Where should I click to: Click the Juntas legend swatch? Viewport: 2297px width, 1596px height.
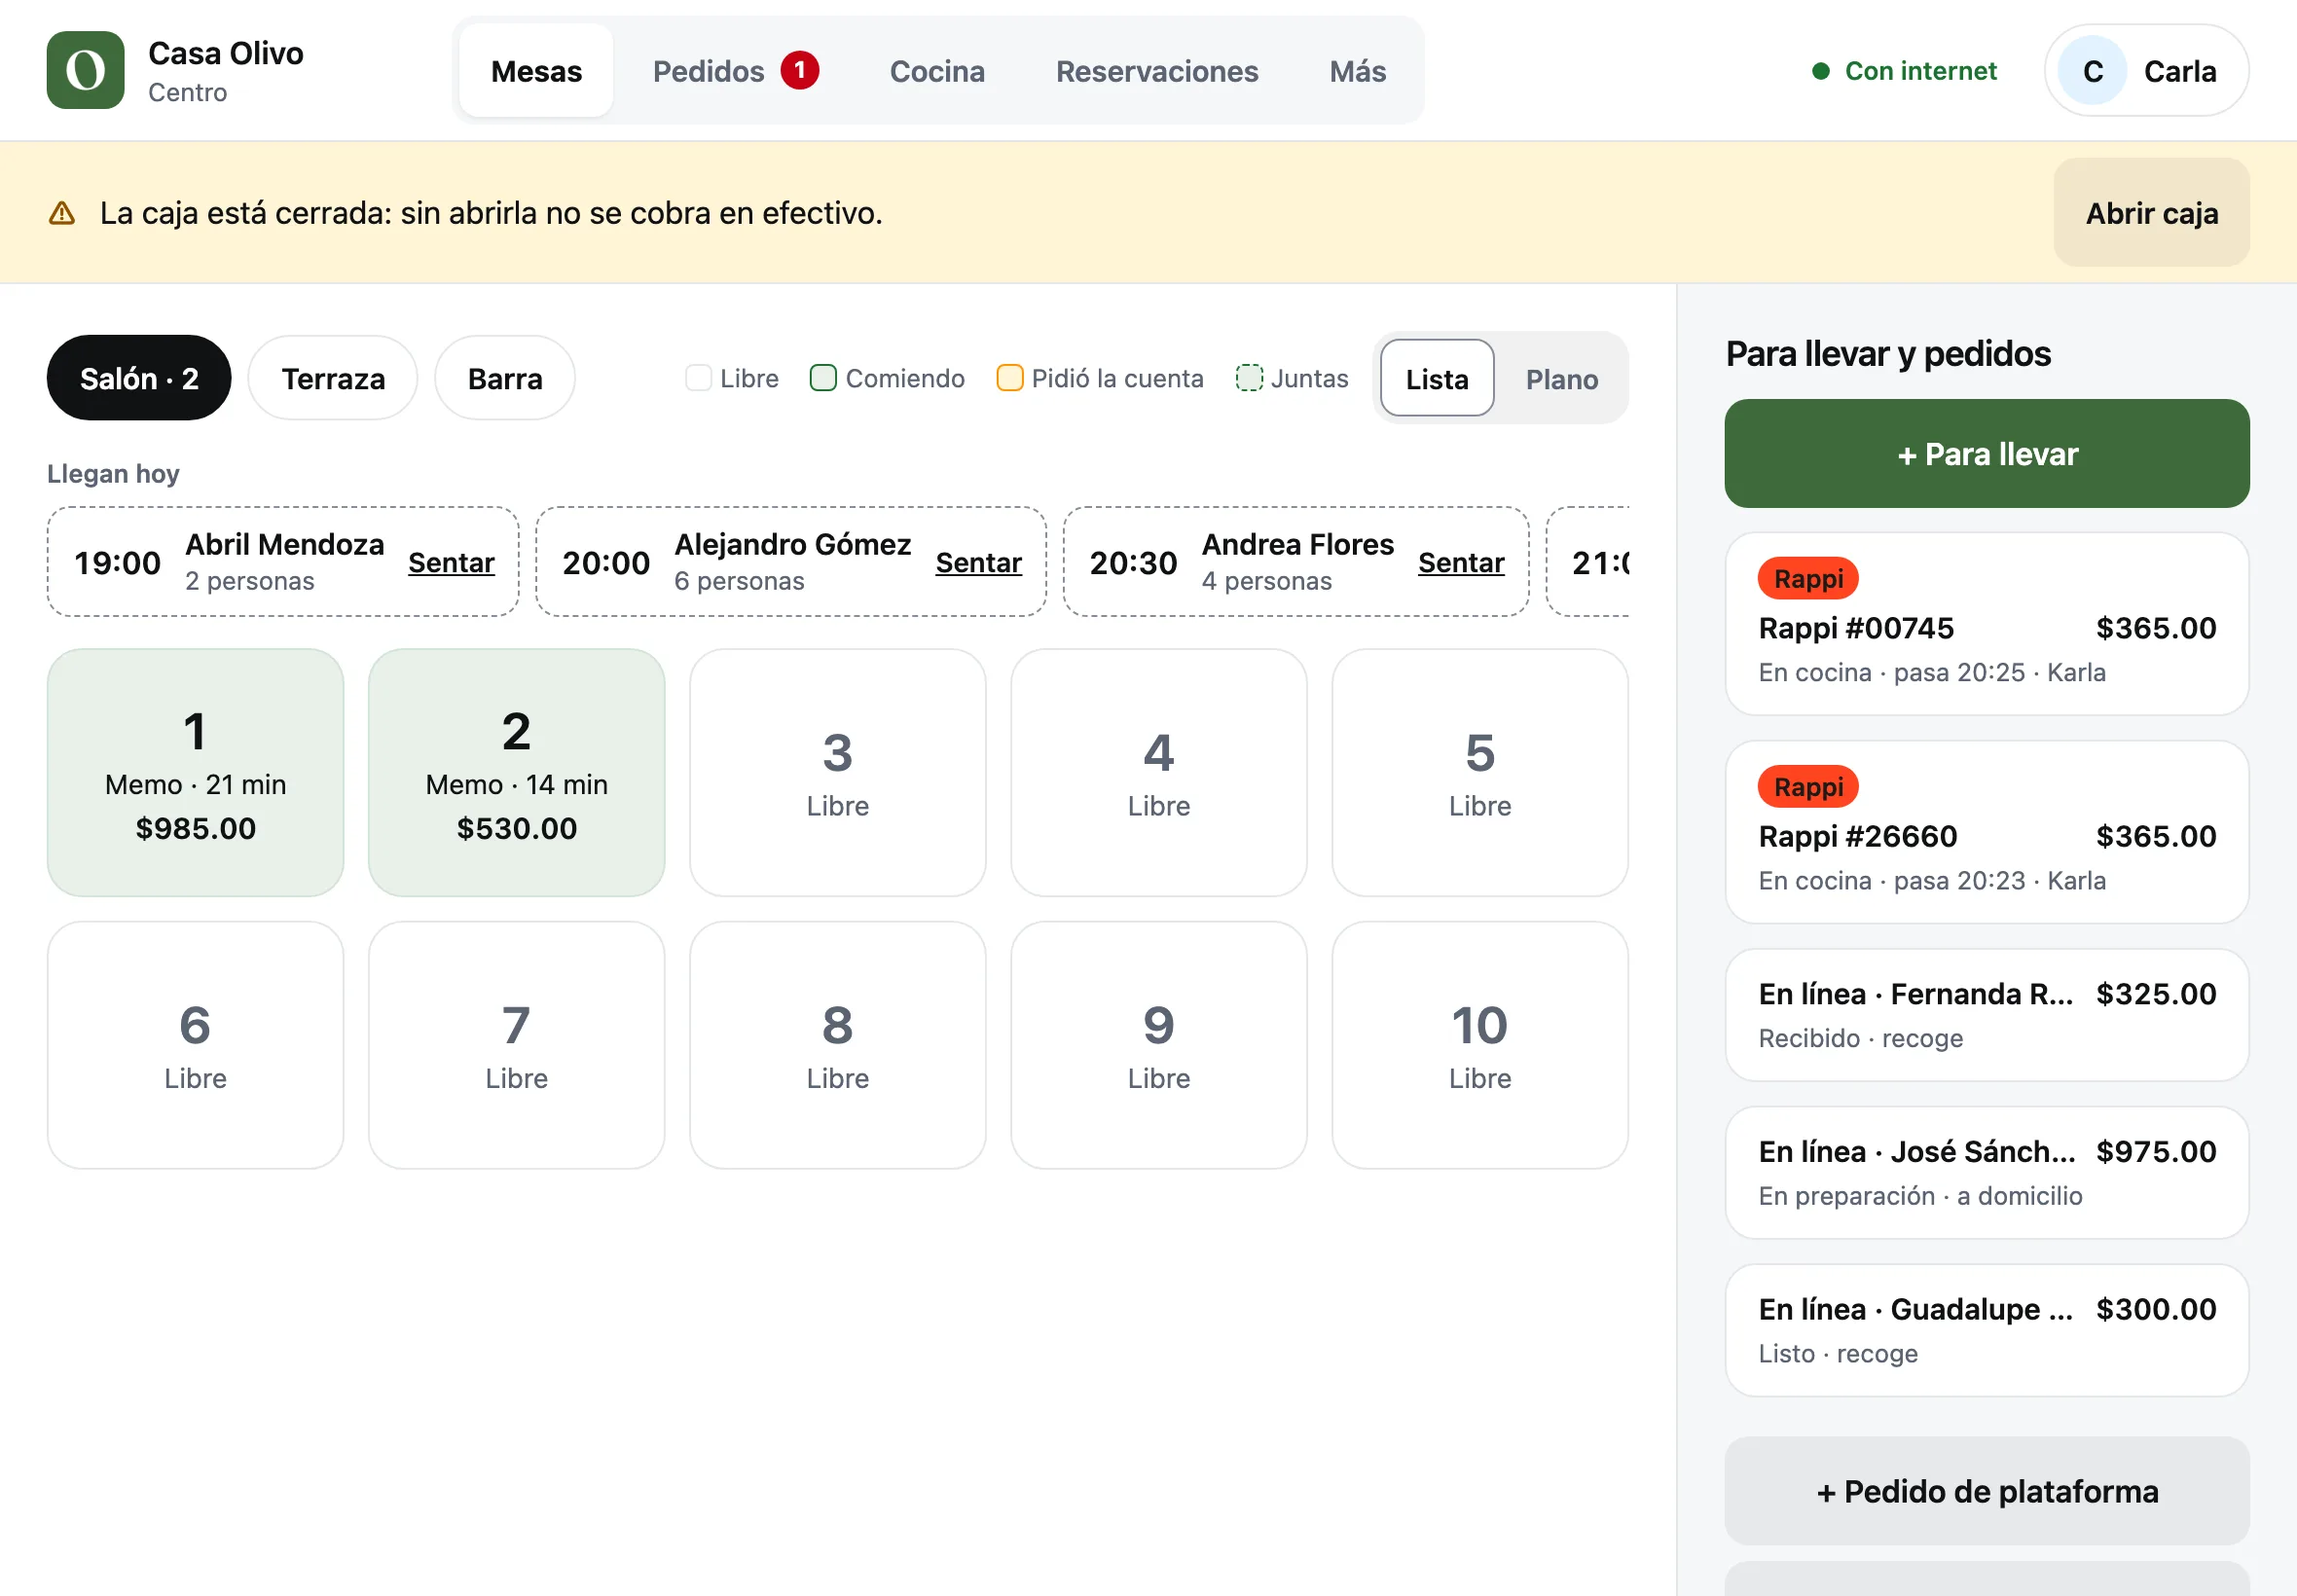coord(1249,378)
